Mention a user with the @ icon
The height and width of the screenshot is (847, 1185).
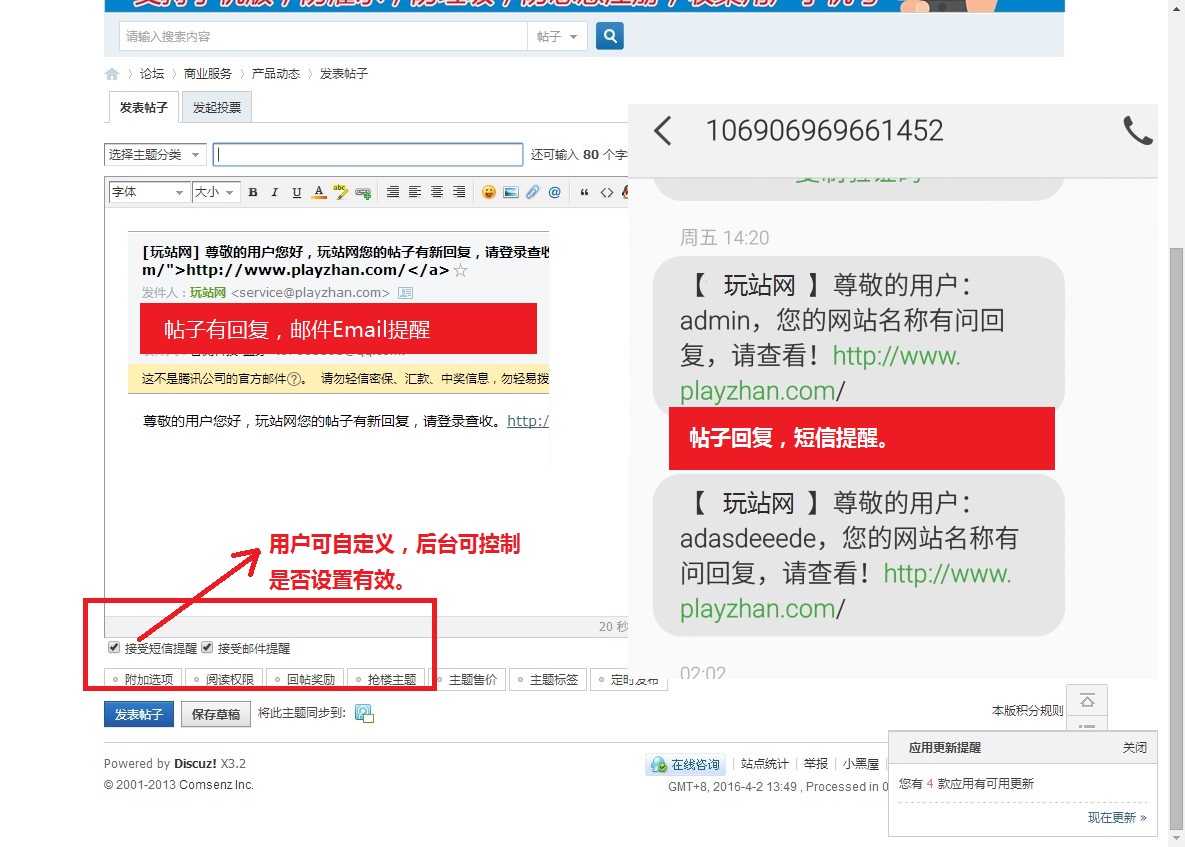coord(555,193)
